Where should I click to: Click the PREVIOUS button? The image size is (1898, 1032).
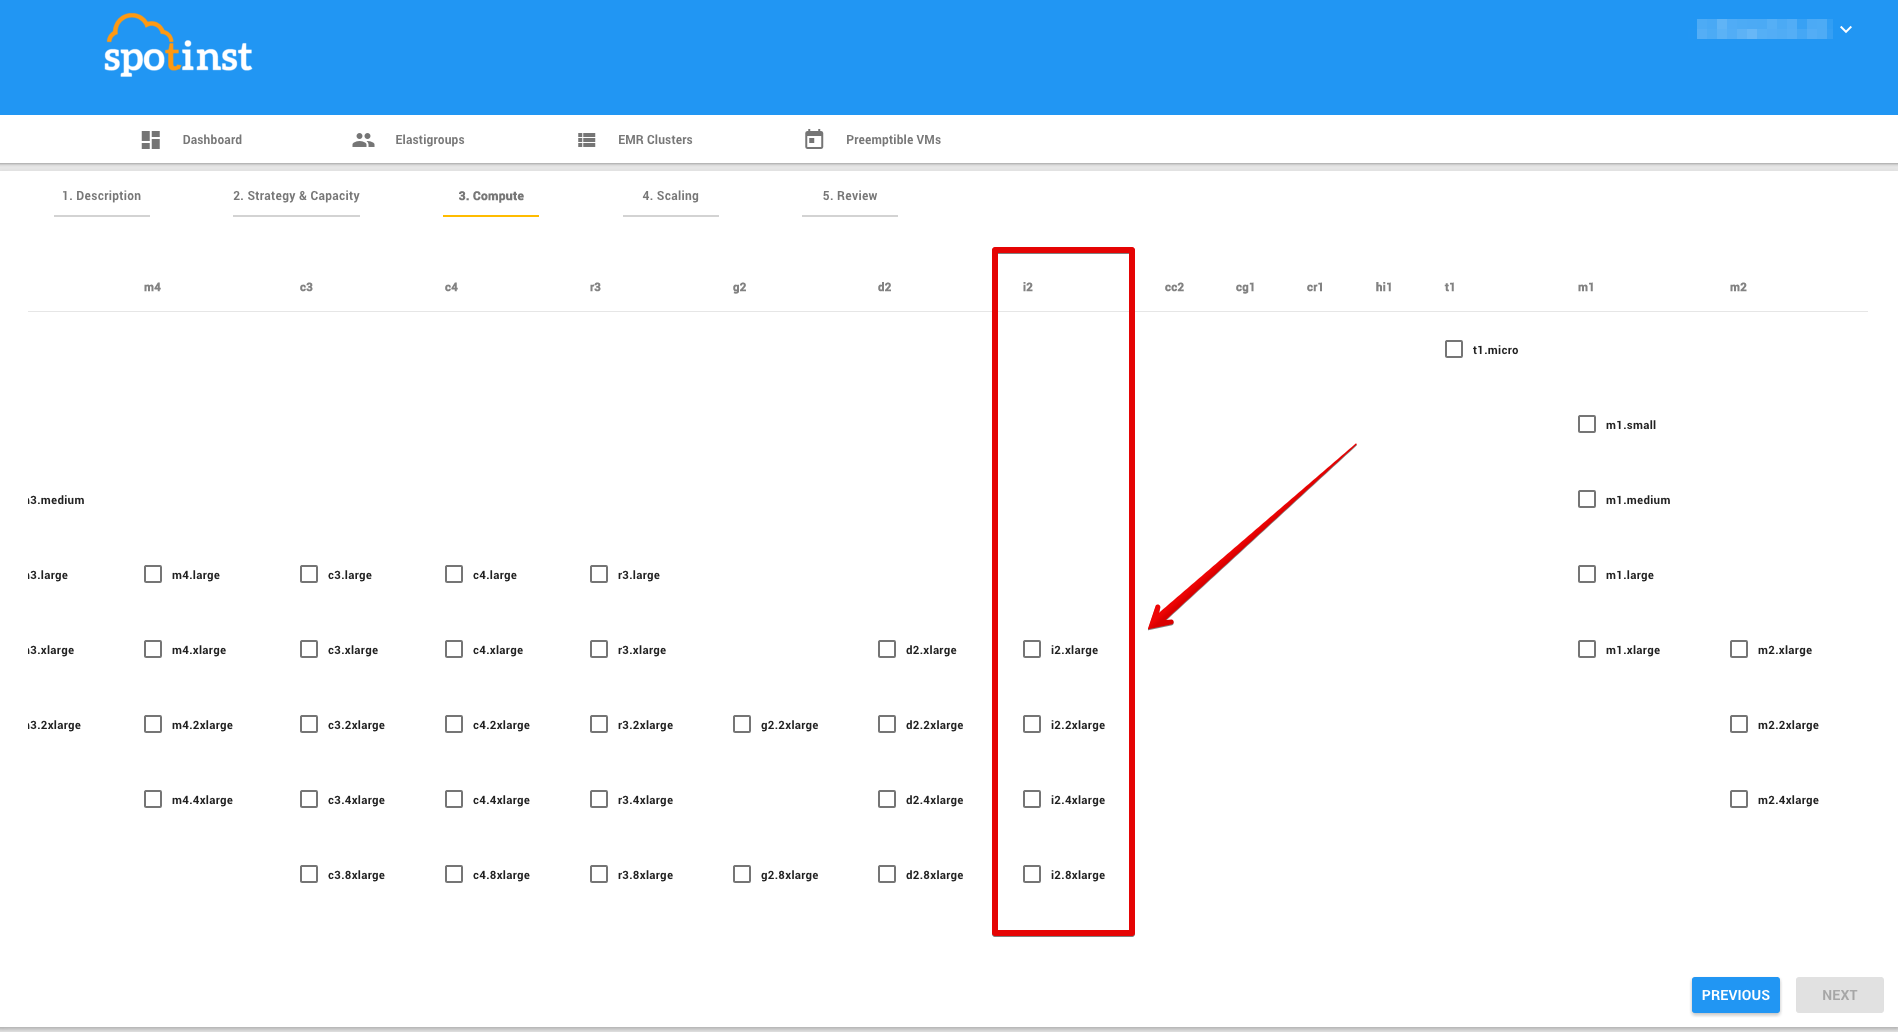[x=1735, y=995]
